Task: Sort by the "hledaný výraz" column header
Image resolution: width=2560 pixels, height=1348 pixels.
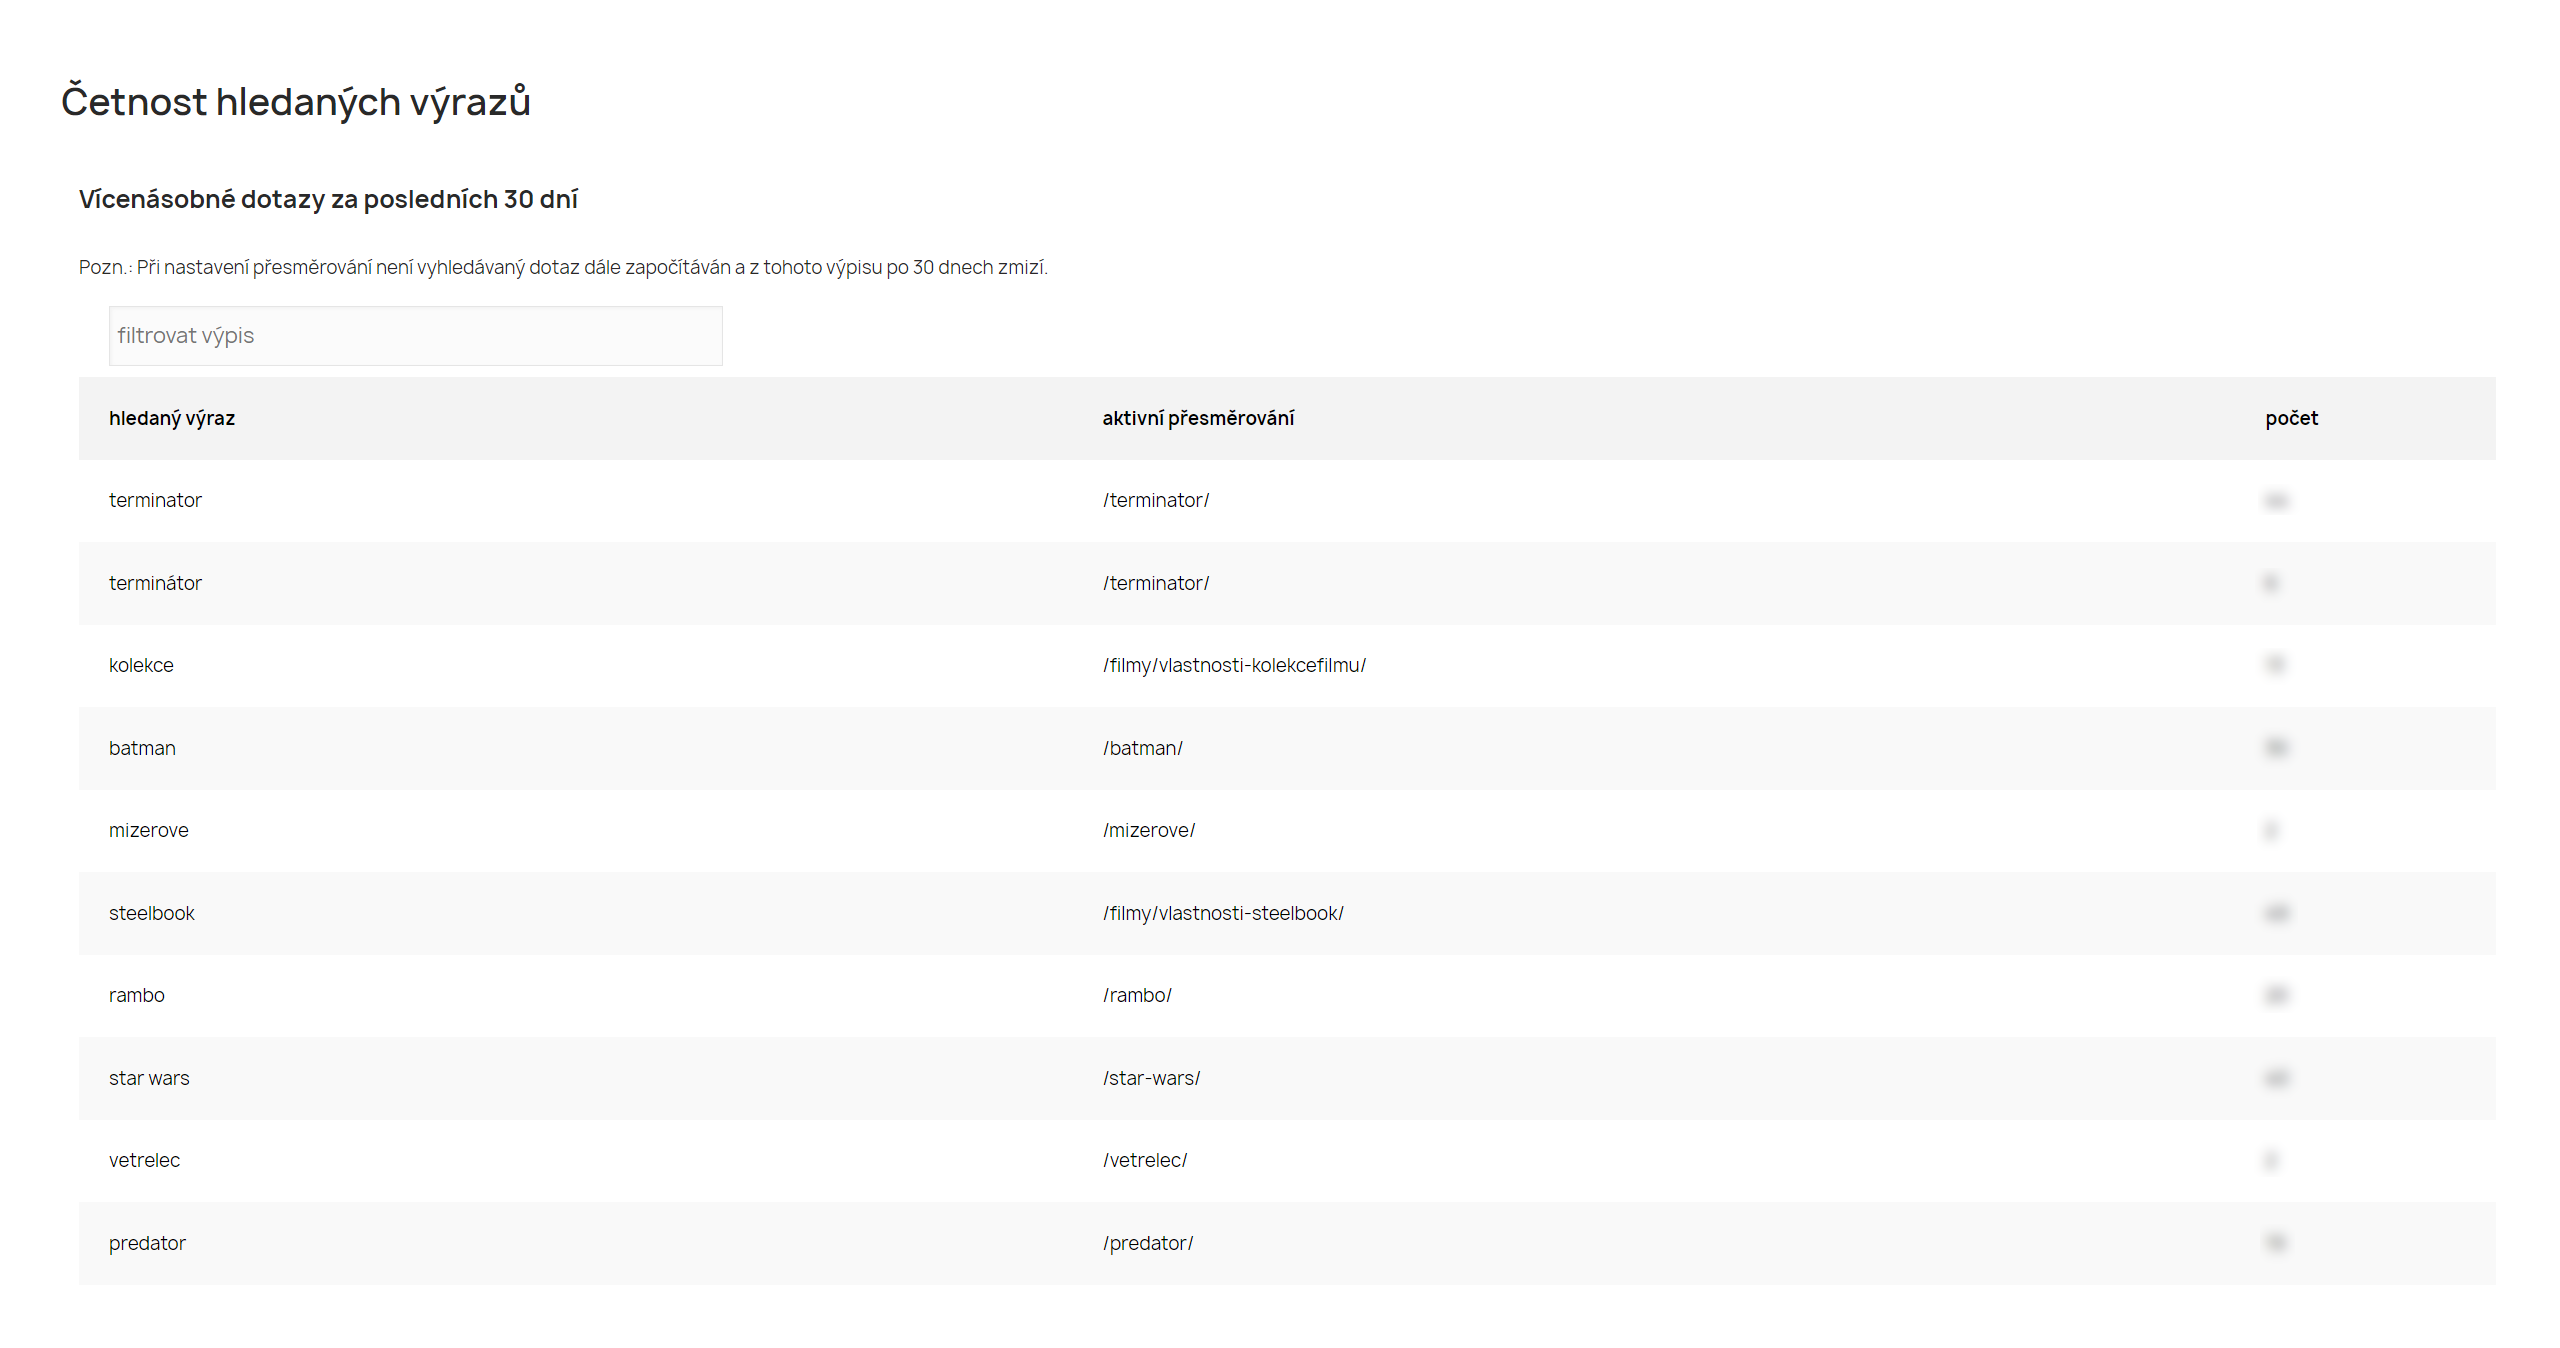Action: point(172,418)
